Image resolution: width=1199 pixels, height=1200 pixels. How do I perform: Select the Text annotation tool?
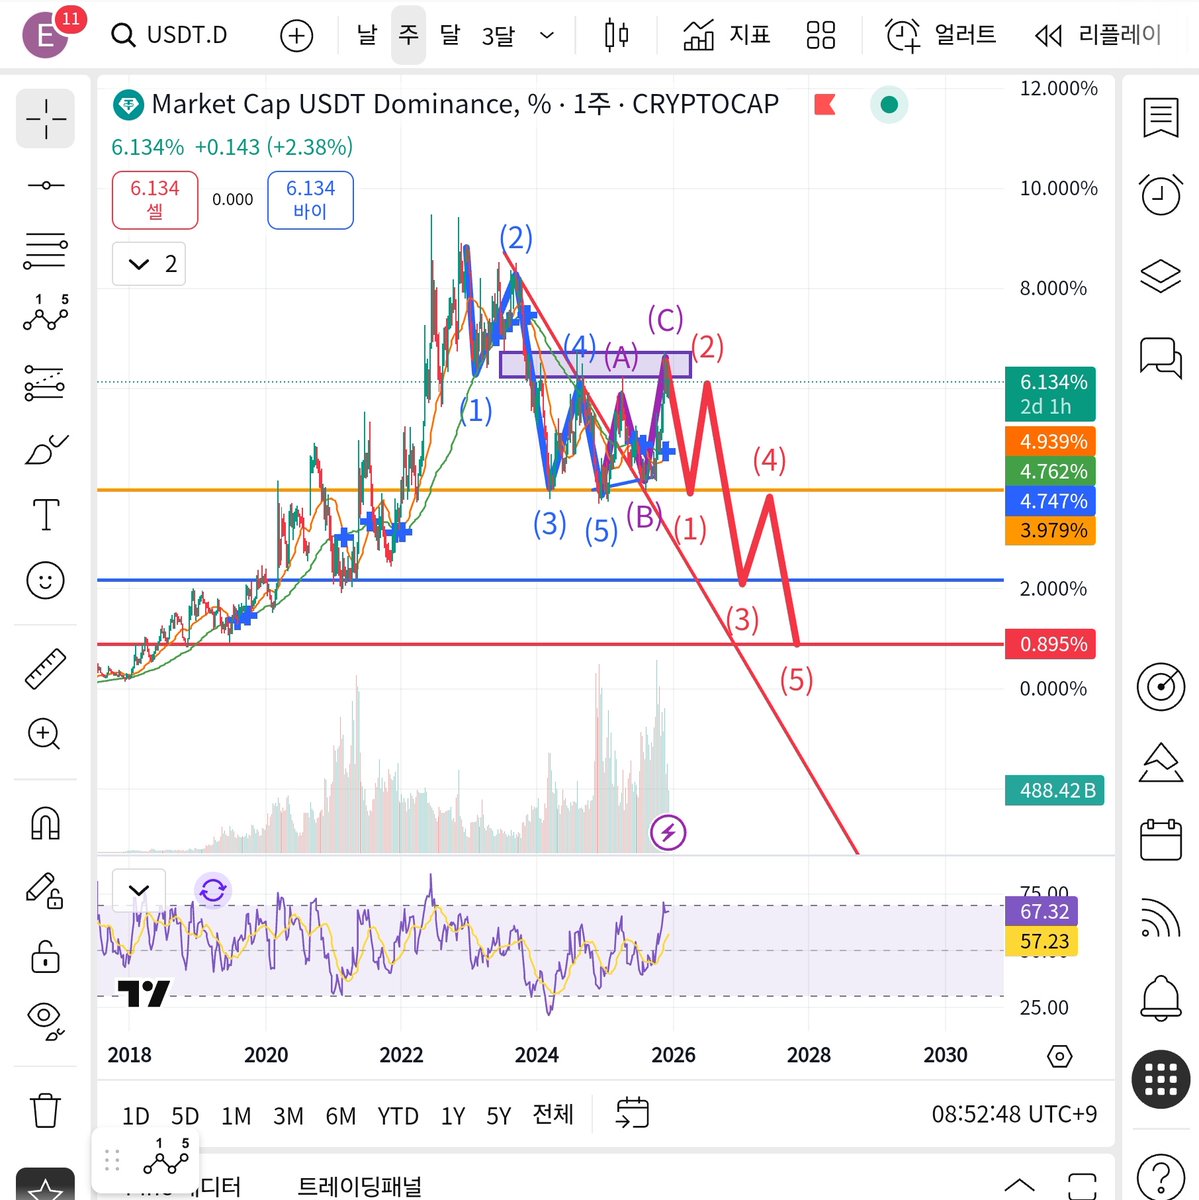pos(46,515)
